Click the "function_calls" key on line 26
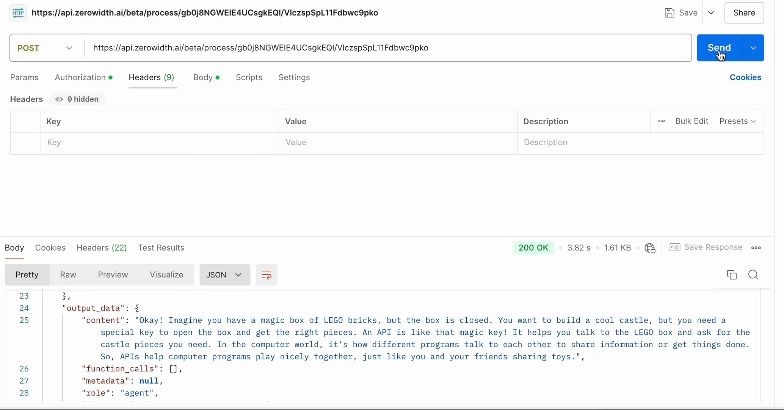Viewport: 784px width, 410px height. click(x=118, y=368)
